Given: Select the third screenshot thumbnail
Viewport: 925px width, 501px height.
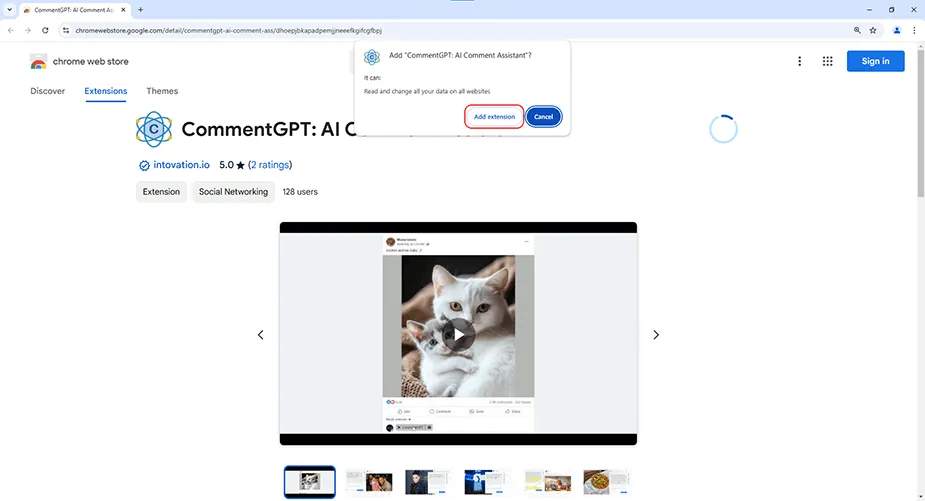Looking at the screenshot, I should point(428,482).
